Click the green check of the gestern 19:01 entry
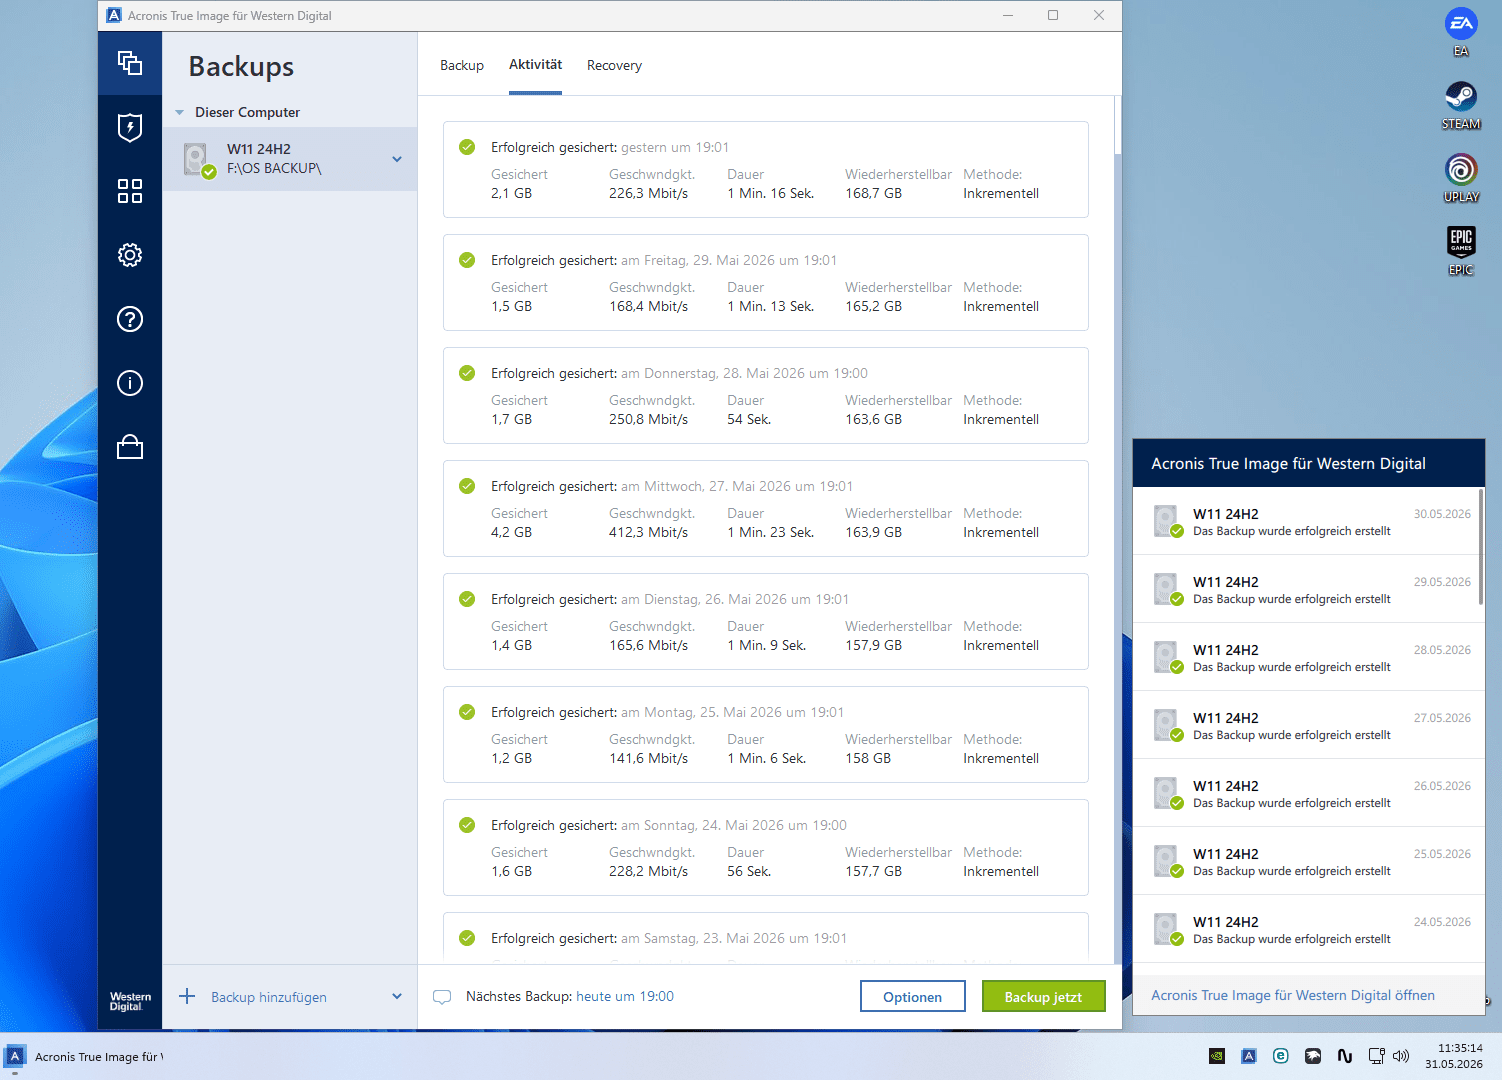Screen dimensions: 1502x1080 point(467,147)
